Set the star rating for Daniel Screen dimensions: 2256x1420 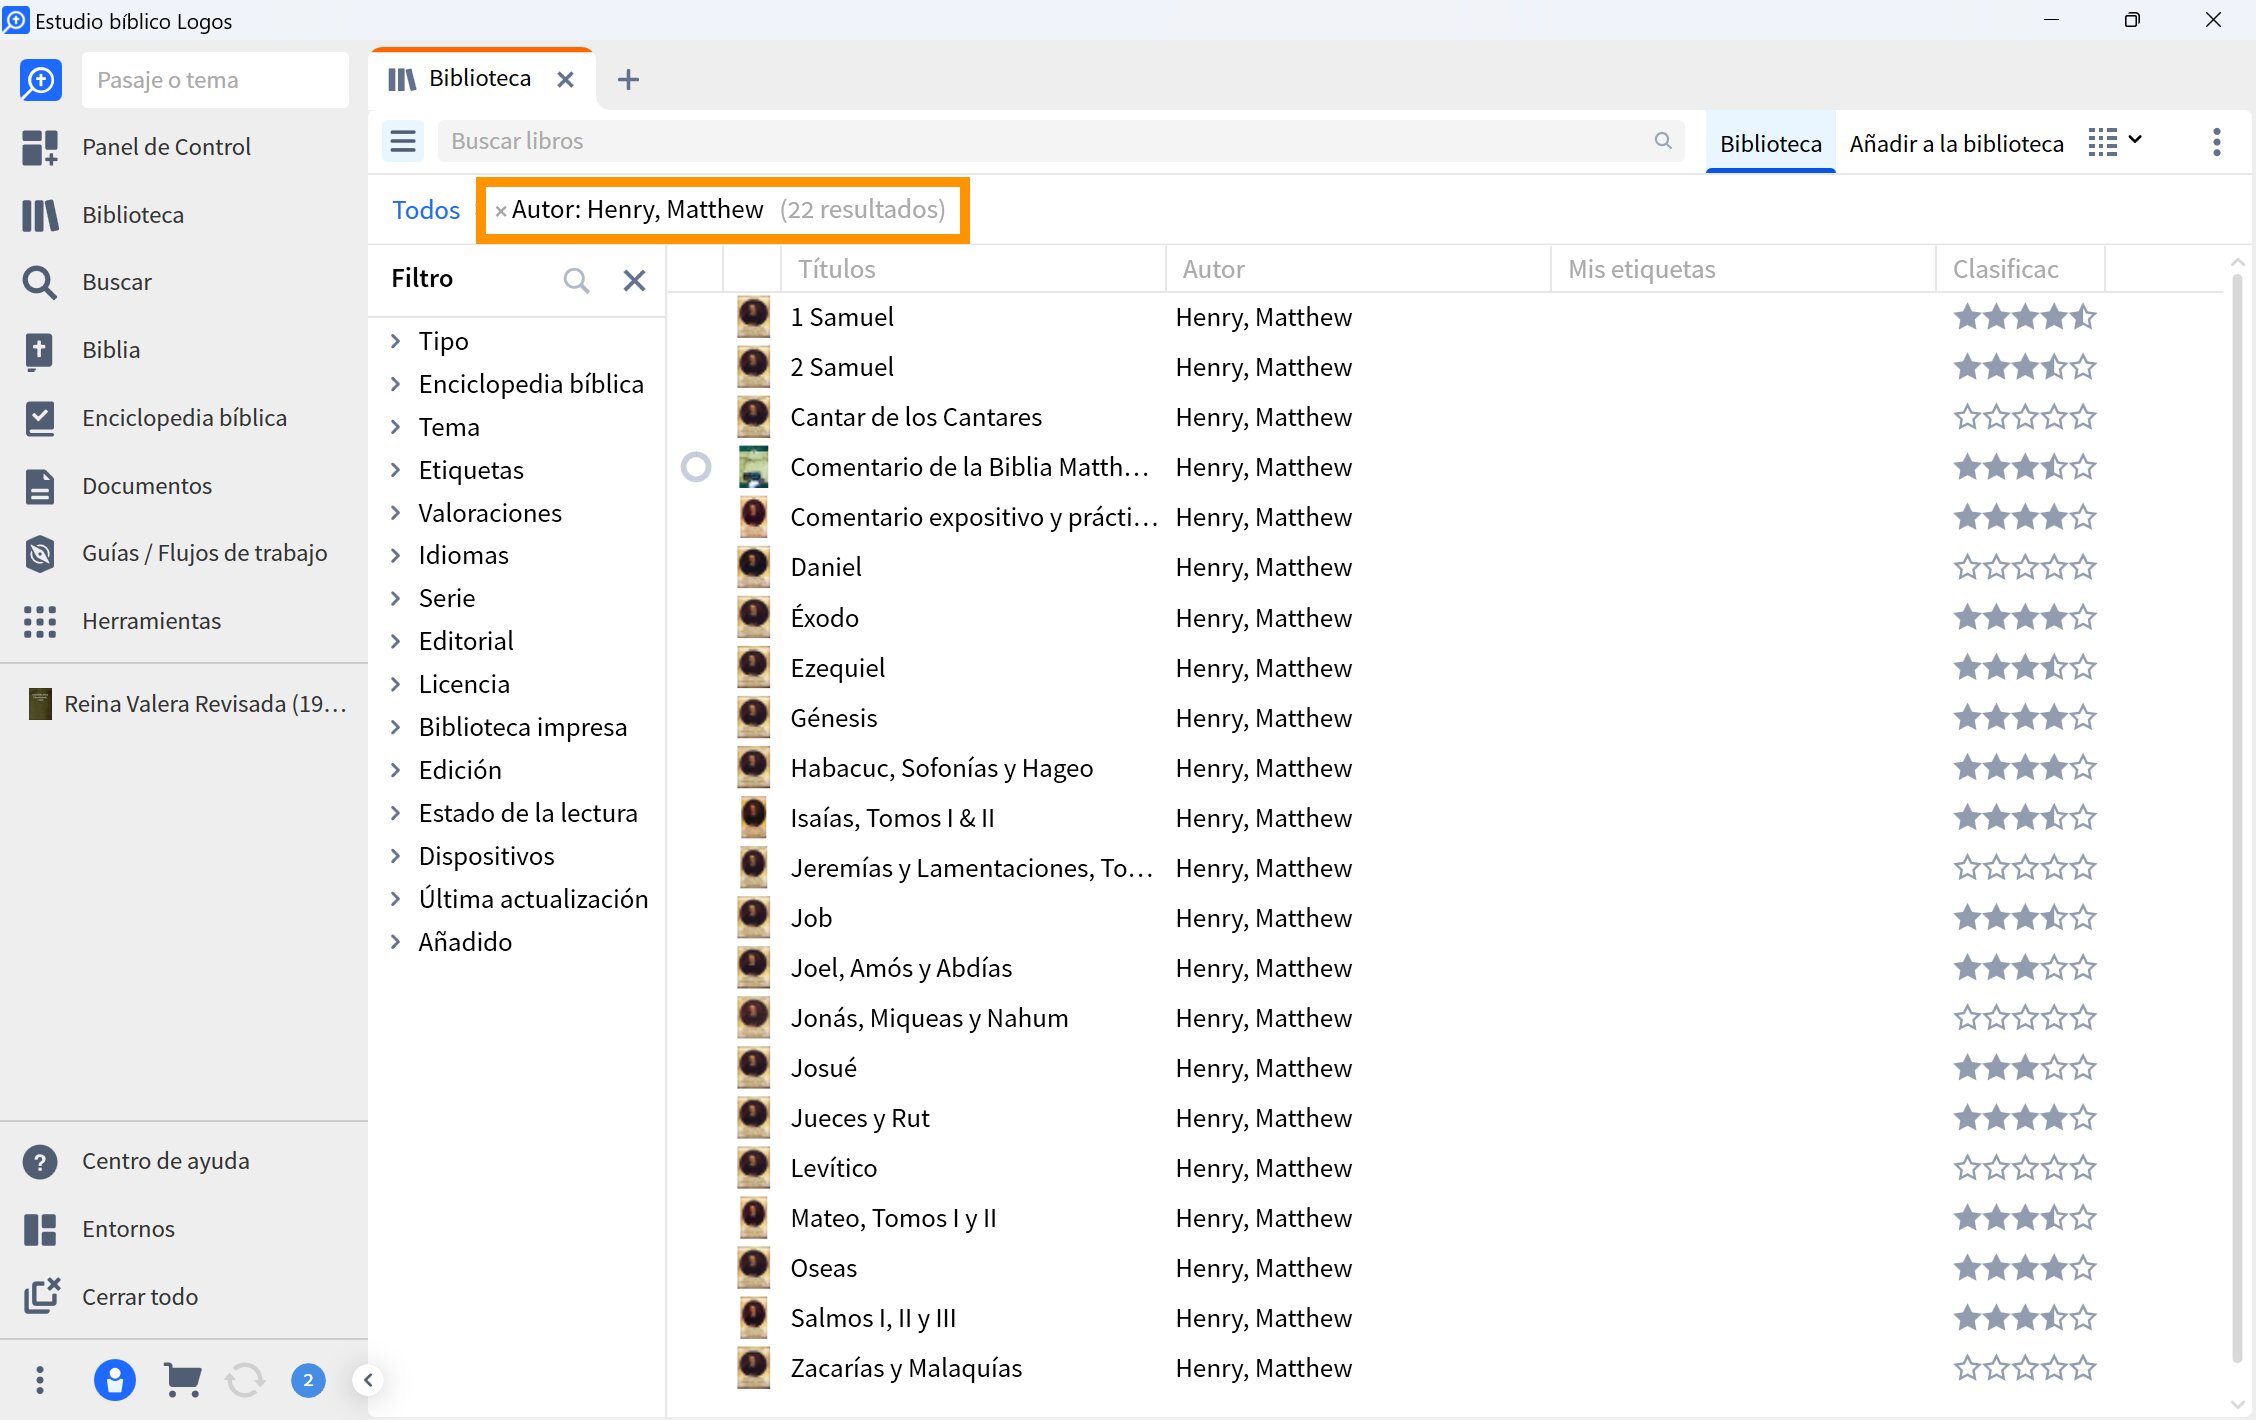2025,567
